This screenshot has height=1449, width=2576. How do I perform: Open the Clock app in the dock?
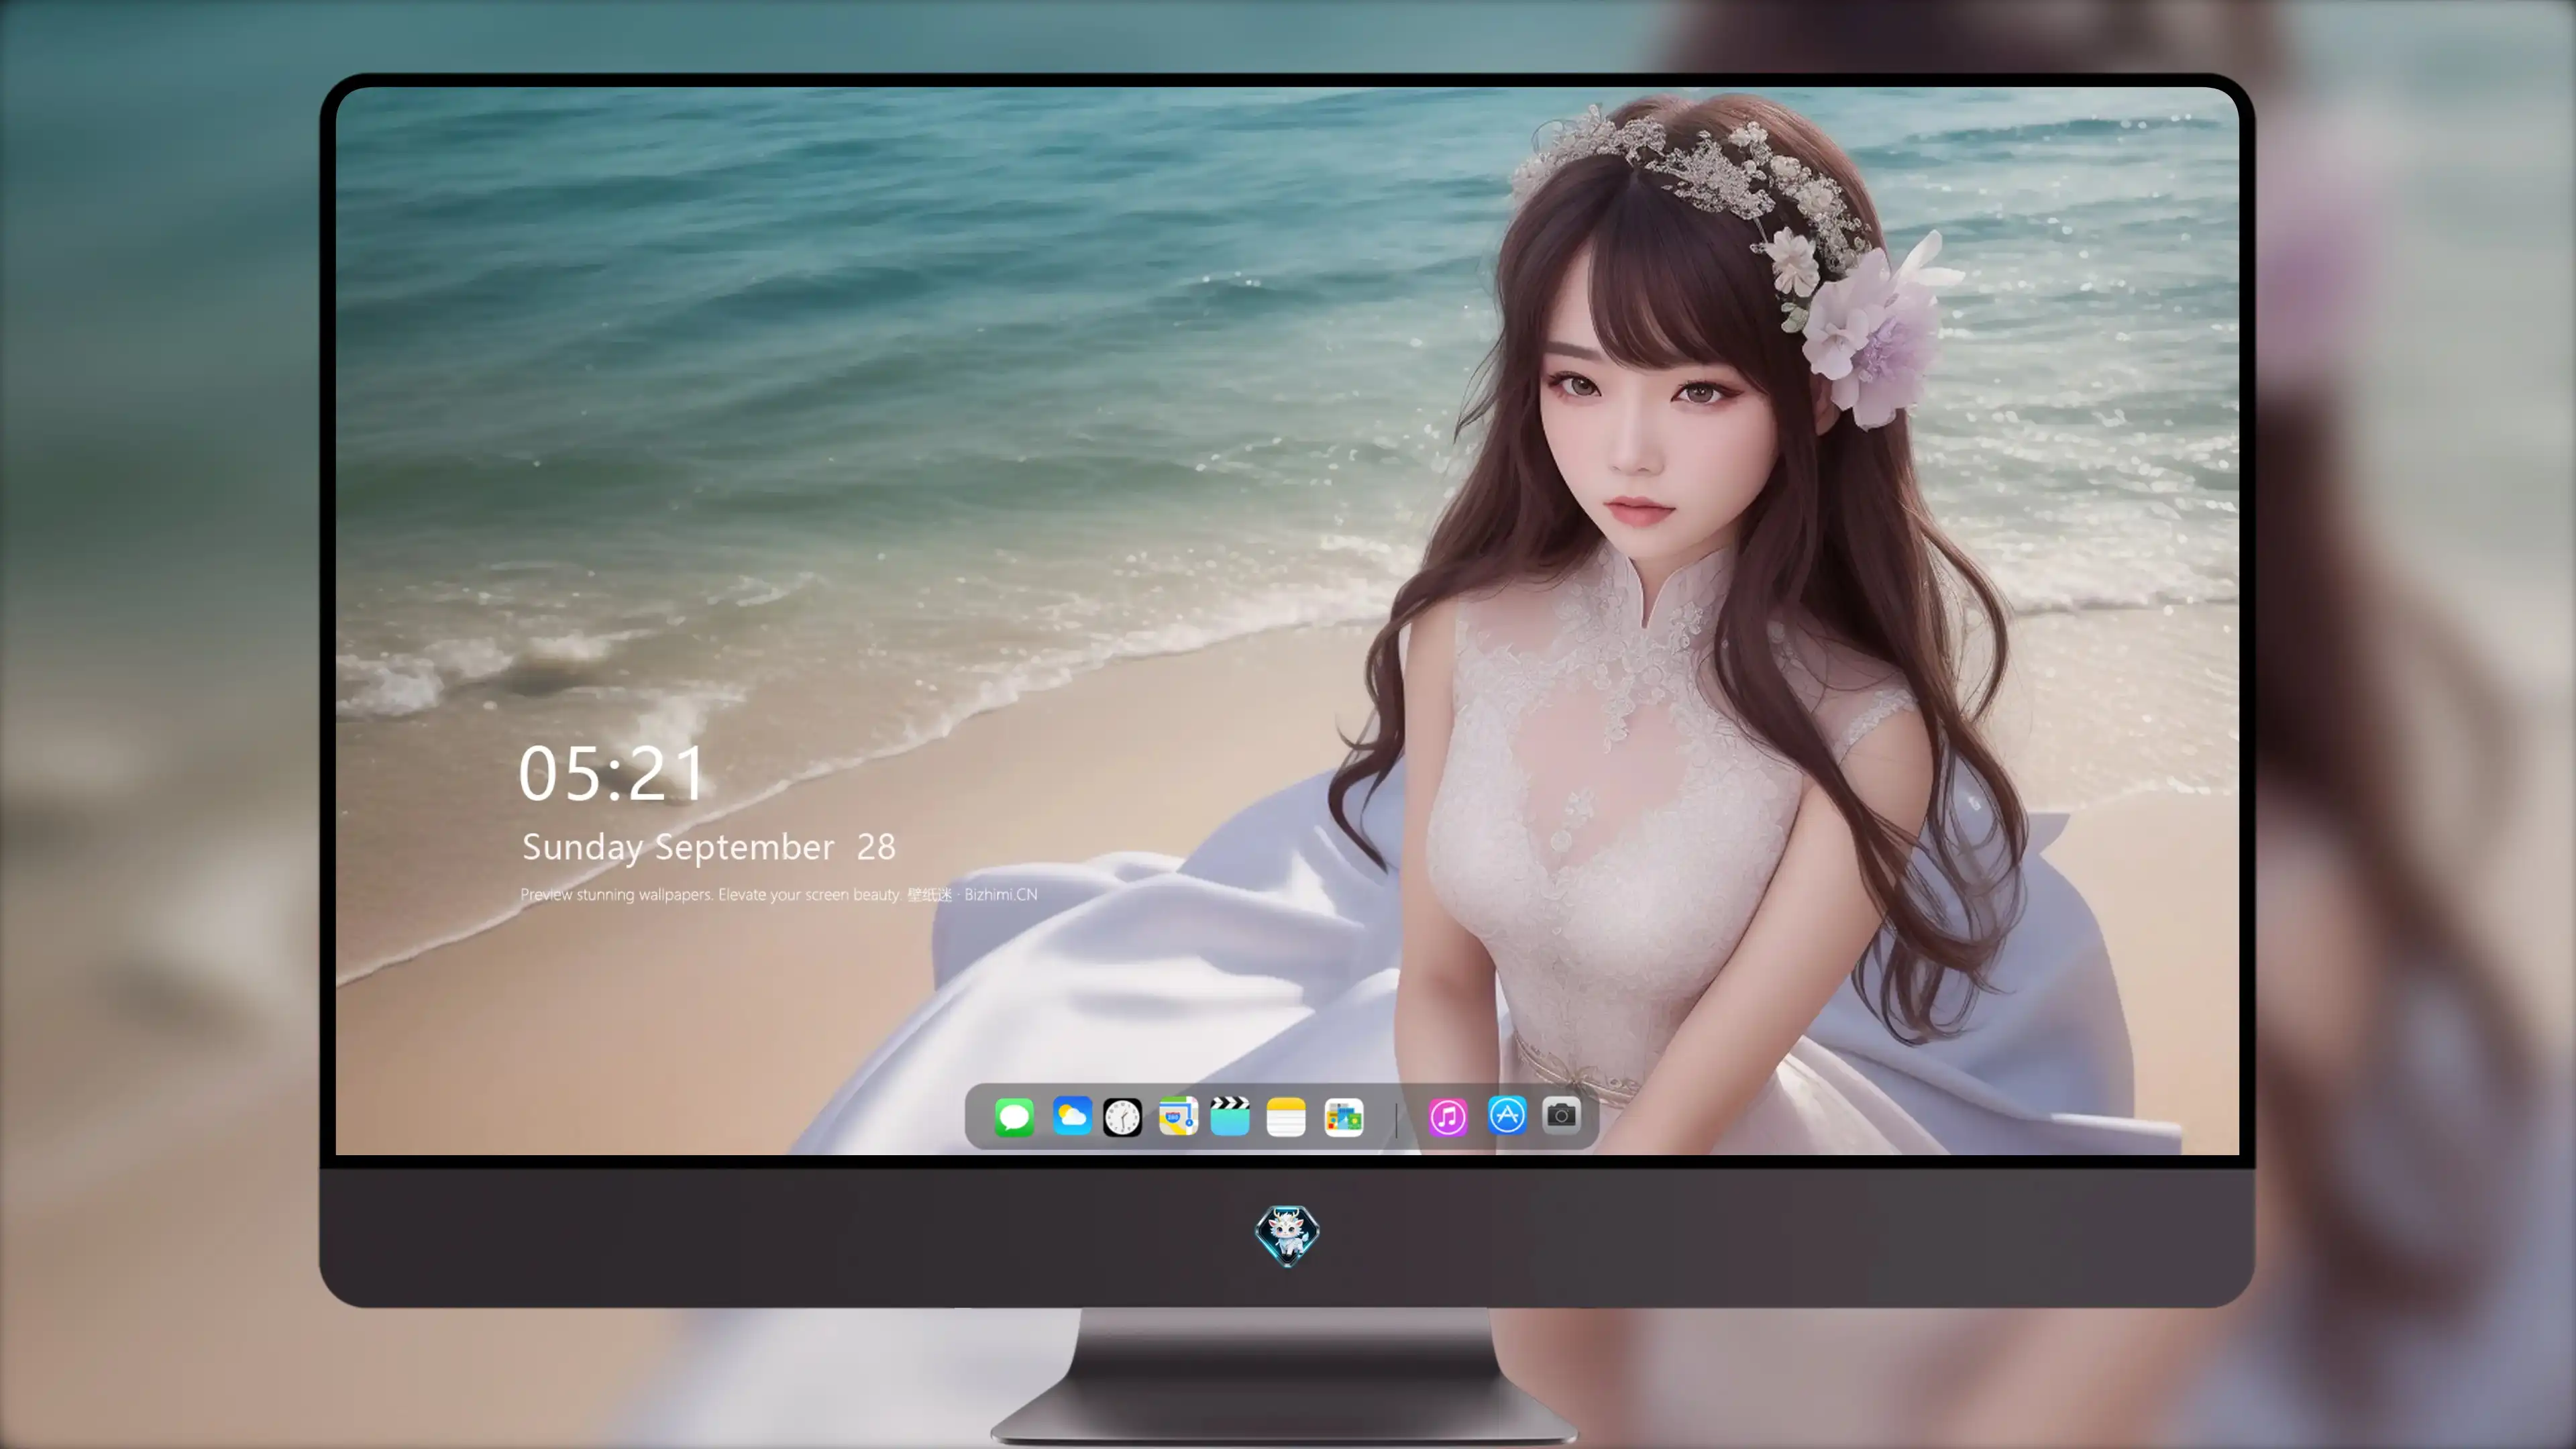pyautogui.click(x=1122, y=1117)
